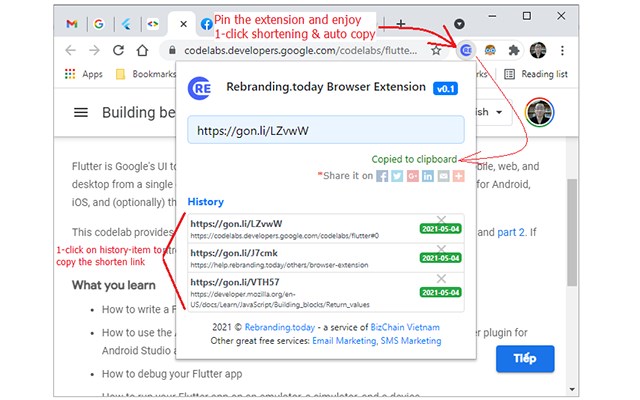The height and width of the screenshot is (400, 640).
Task: Bookmark this page with the star
Action: (436, 50)
